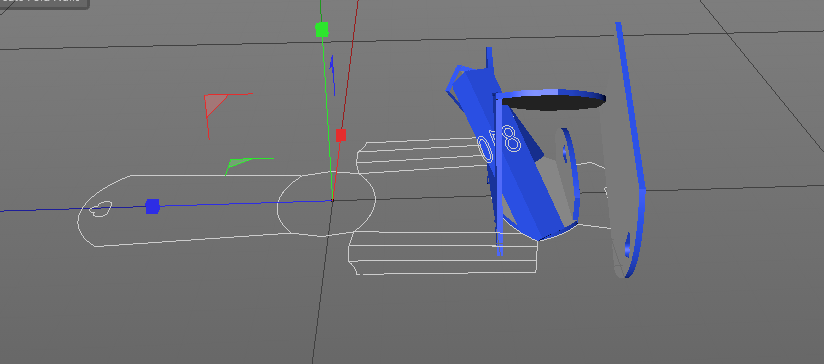The width and height of the screenshot is (824, 364).
Task: Click the green triangular plane handle
Action: pos(239,162)
